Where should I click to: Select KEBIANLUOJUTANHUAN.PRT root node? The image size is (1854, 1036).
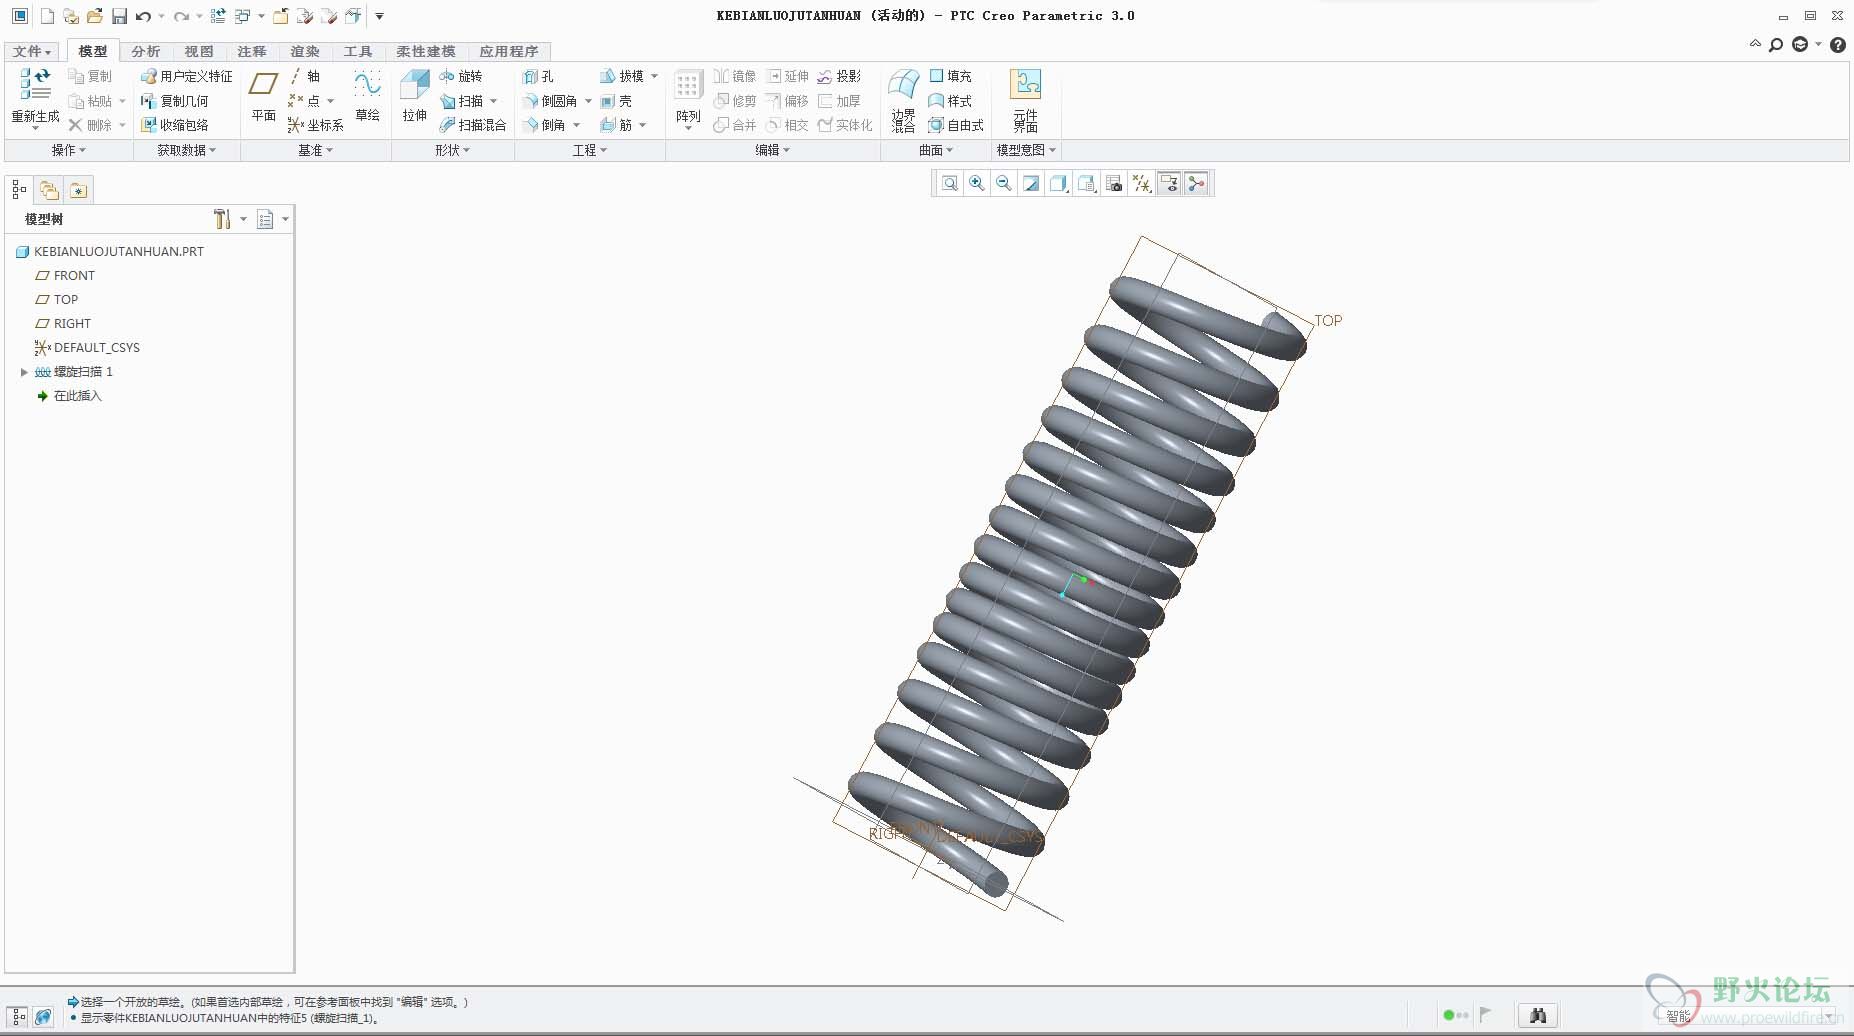point(110,252)
